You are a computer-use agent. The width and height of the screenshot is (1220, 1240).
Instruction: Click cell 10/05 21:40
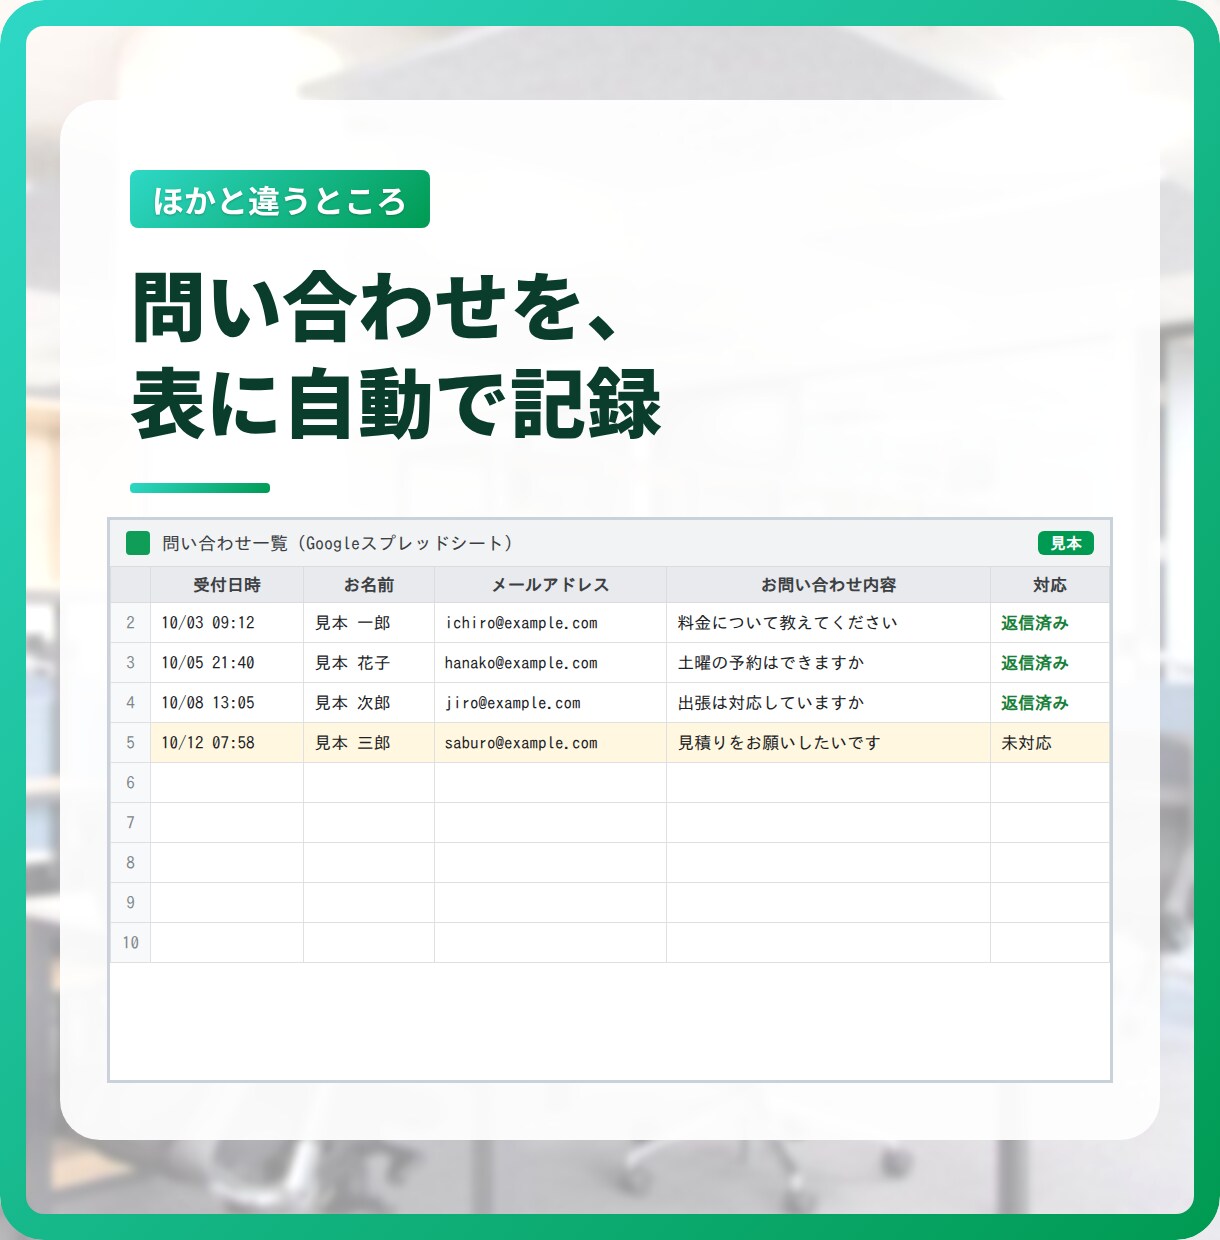pyautogui.click(x=227, y=663)
